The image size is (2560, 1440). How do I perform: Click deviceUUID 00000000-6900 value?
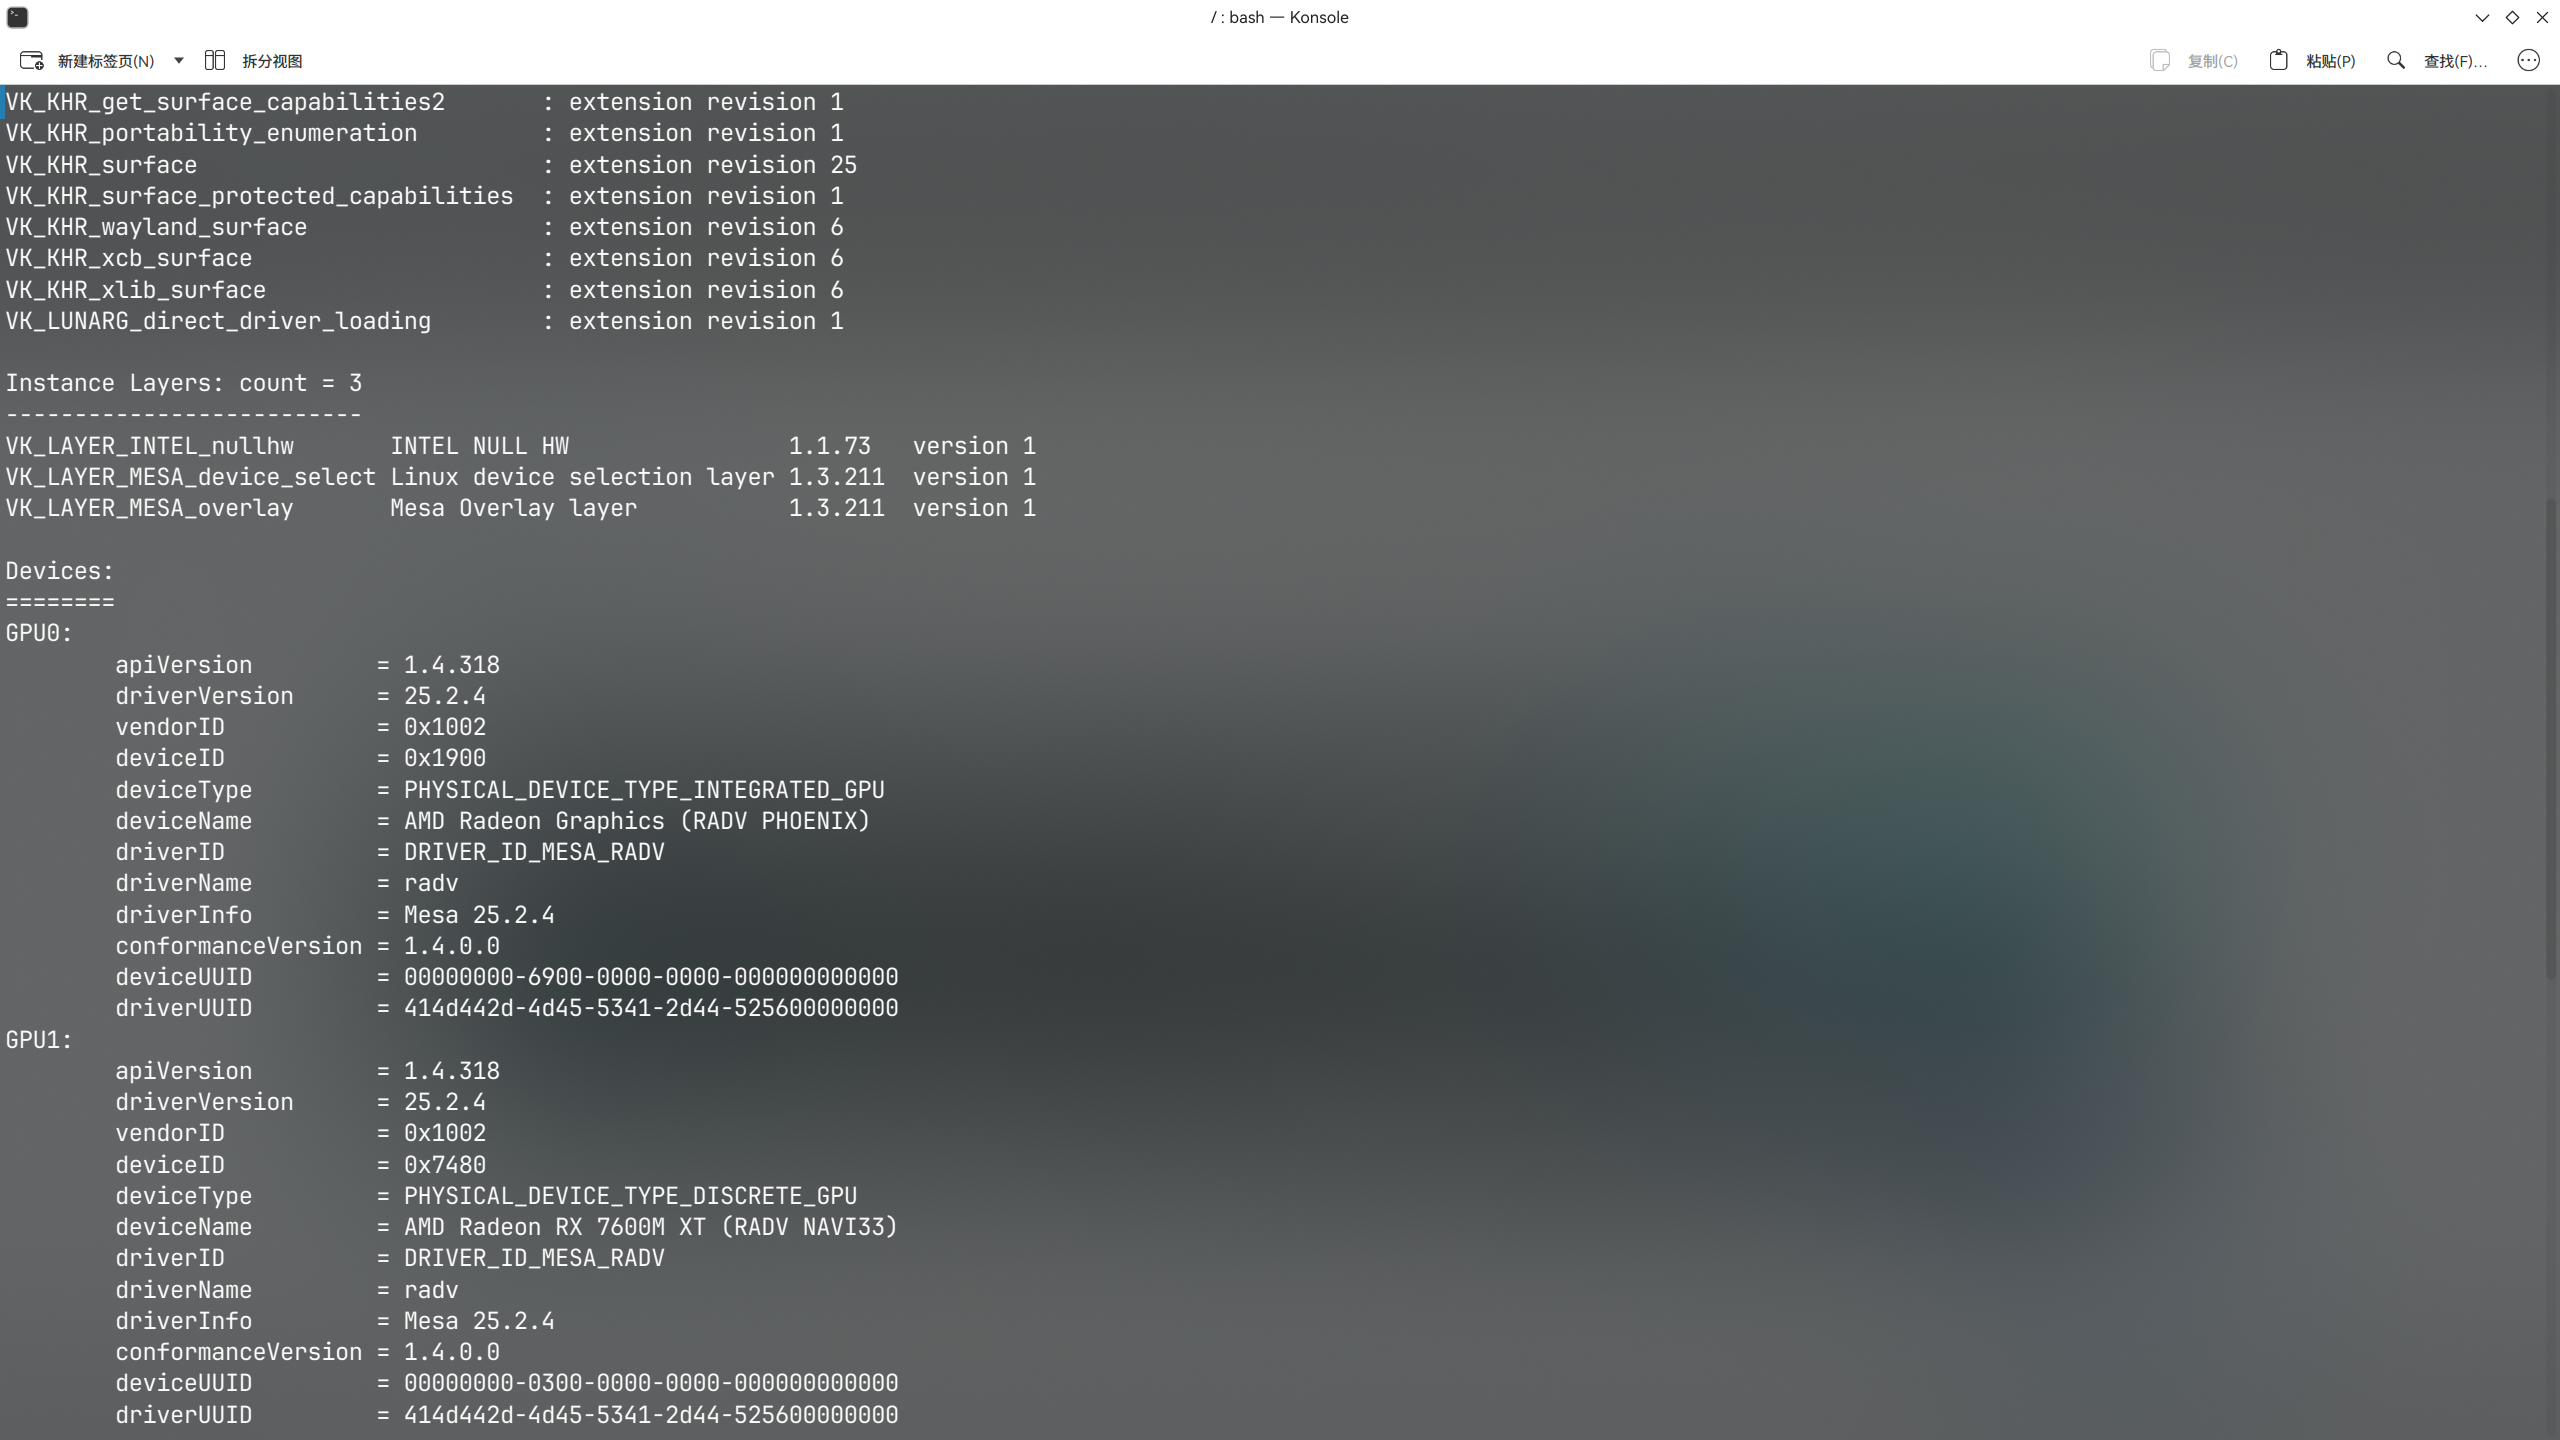point(651,977)
